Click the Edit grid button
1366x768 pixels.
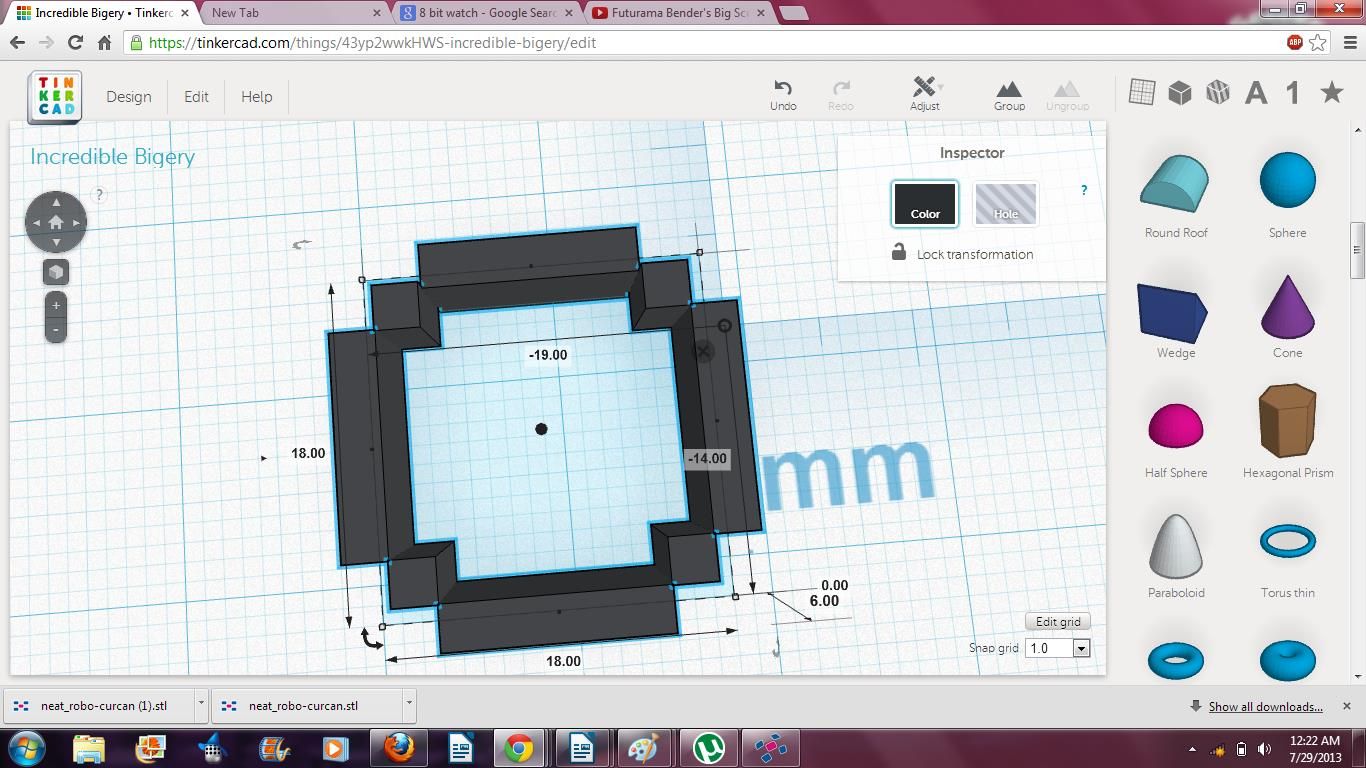(1057, 621)
